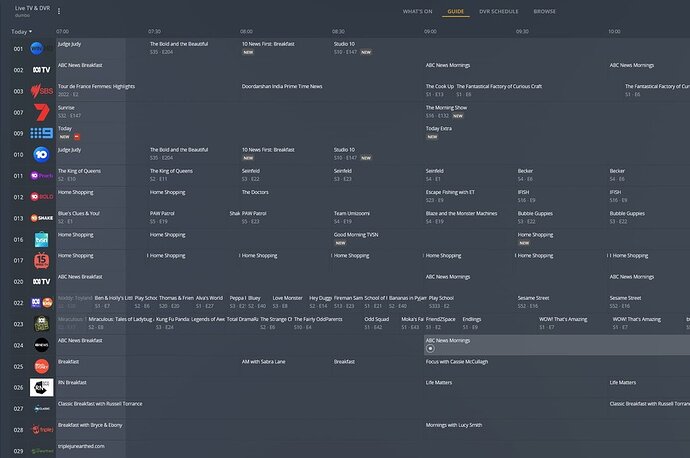
Task: Click the 09:00 time marker
Action: coord(430,32)
